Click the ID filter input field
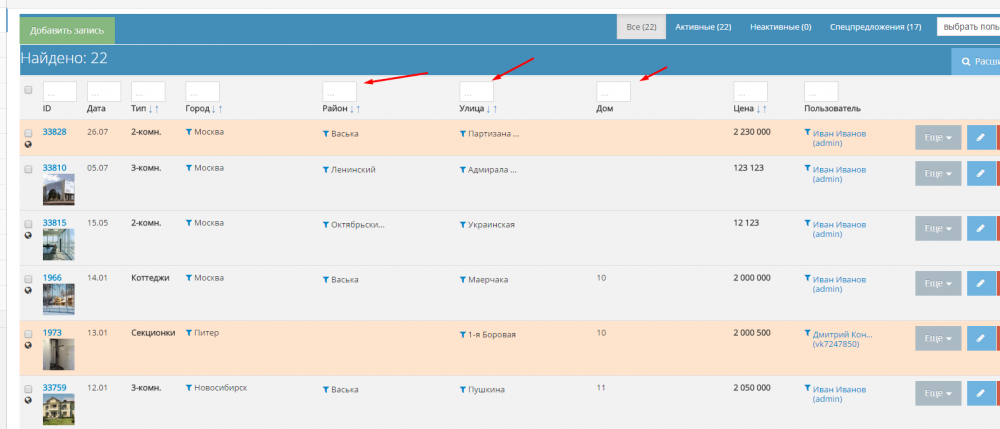The height and width of the screenshot is (429, 1000). 60,91
